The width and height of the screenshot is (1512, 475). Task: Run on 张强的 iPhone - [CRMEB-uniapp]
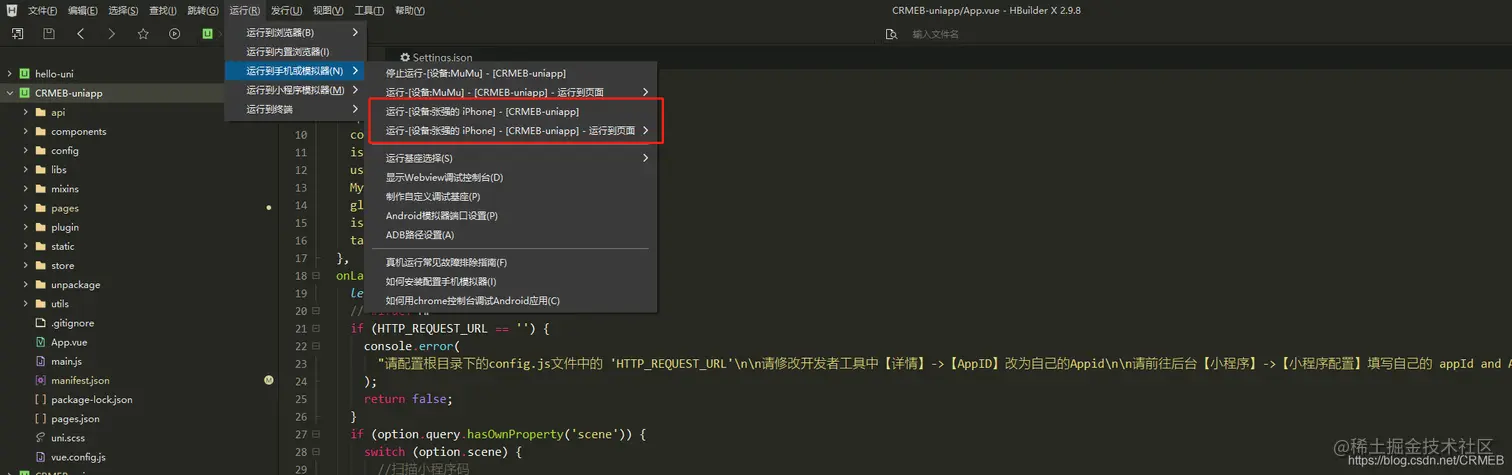tap(512, 111)
